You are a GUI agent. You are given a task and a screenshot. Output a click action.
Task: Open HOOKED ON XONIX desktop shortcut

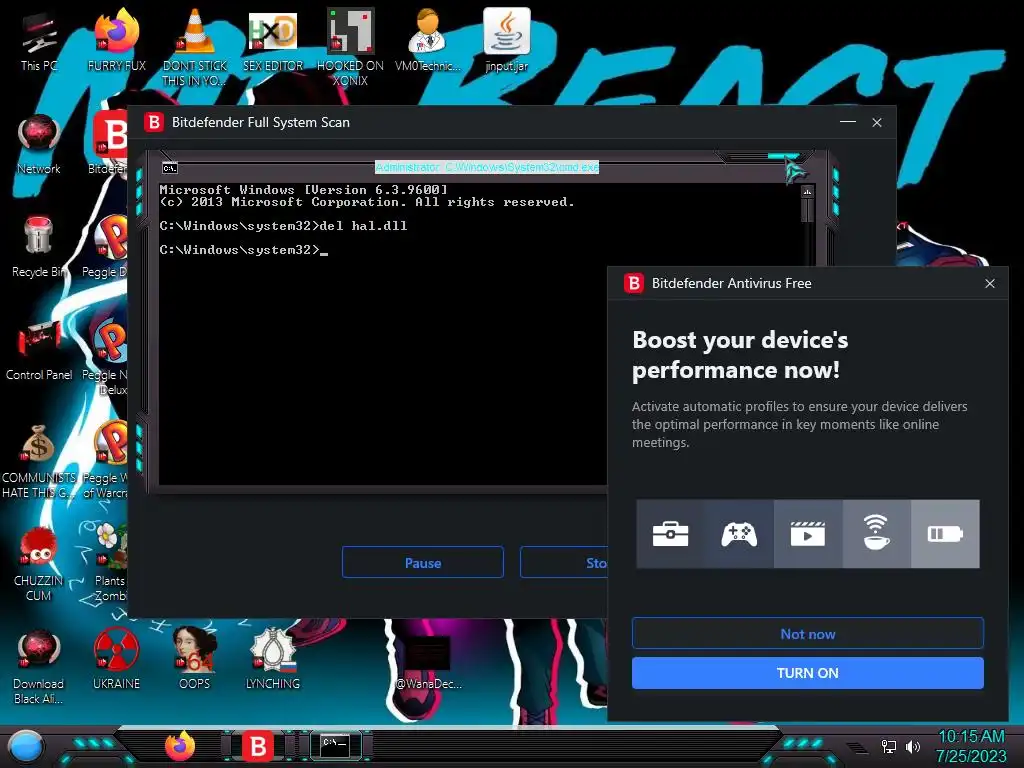pos(350,47)
